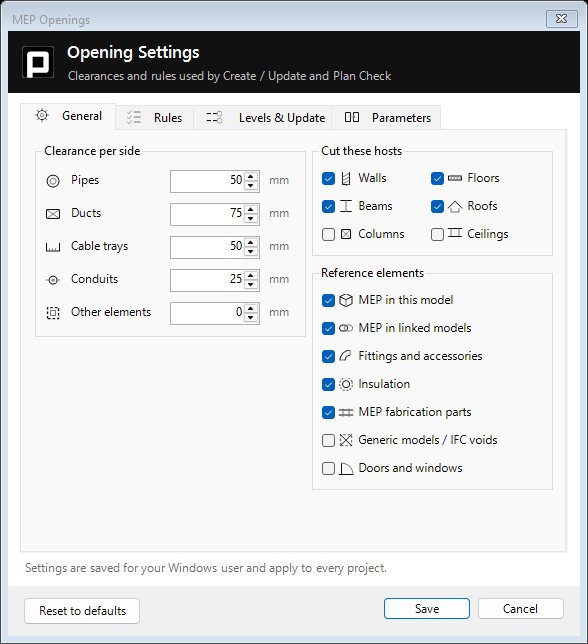Click the Fittings and accessories elbow icon
This screenshot has height=644, width=588.
[346, 356]
